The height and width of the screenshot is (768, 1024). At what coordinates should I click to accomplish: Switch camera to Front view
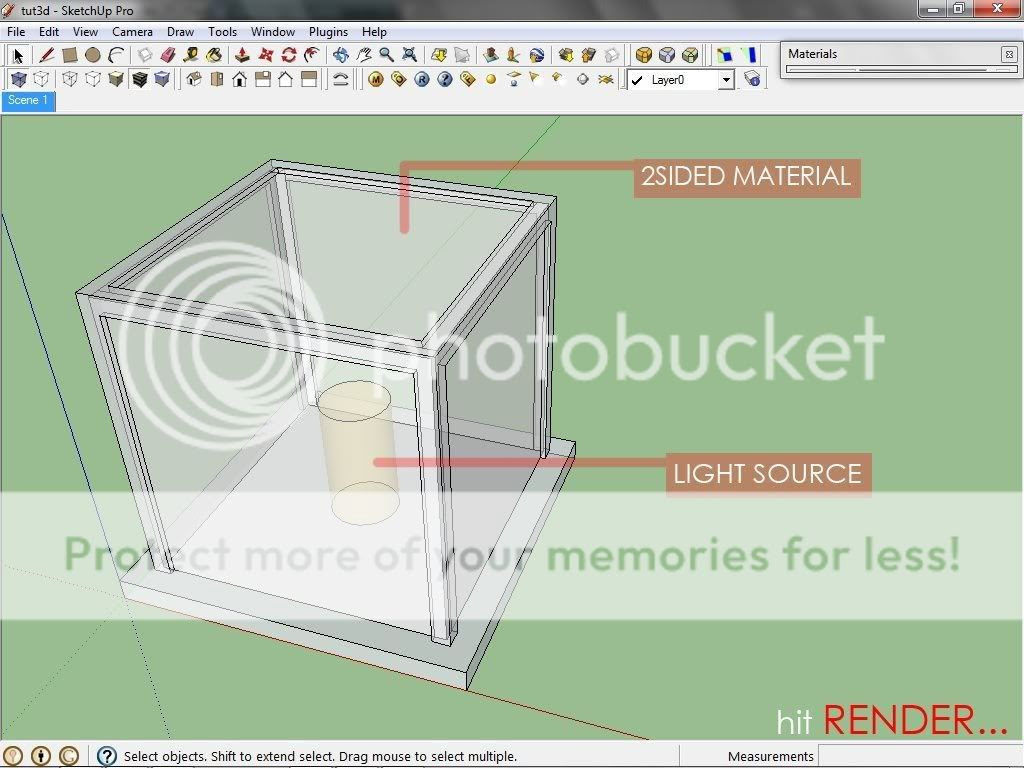click(240, 80)
